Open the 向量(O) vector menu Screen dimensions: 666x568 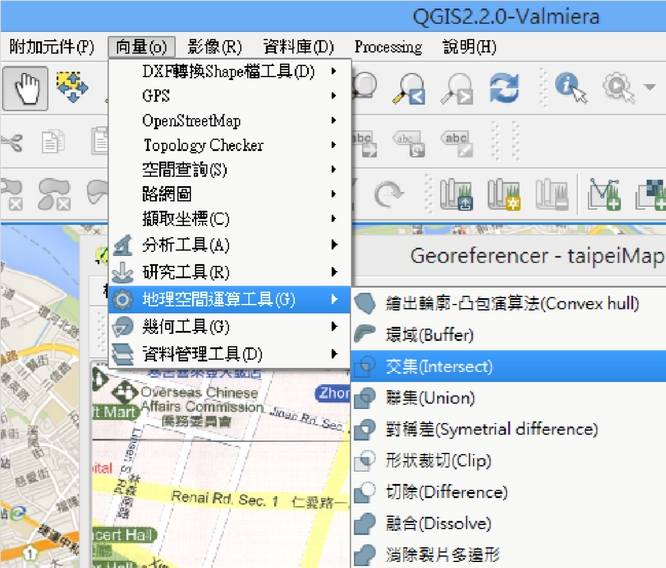pos(141,47)
